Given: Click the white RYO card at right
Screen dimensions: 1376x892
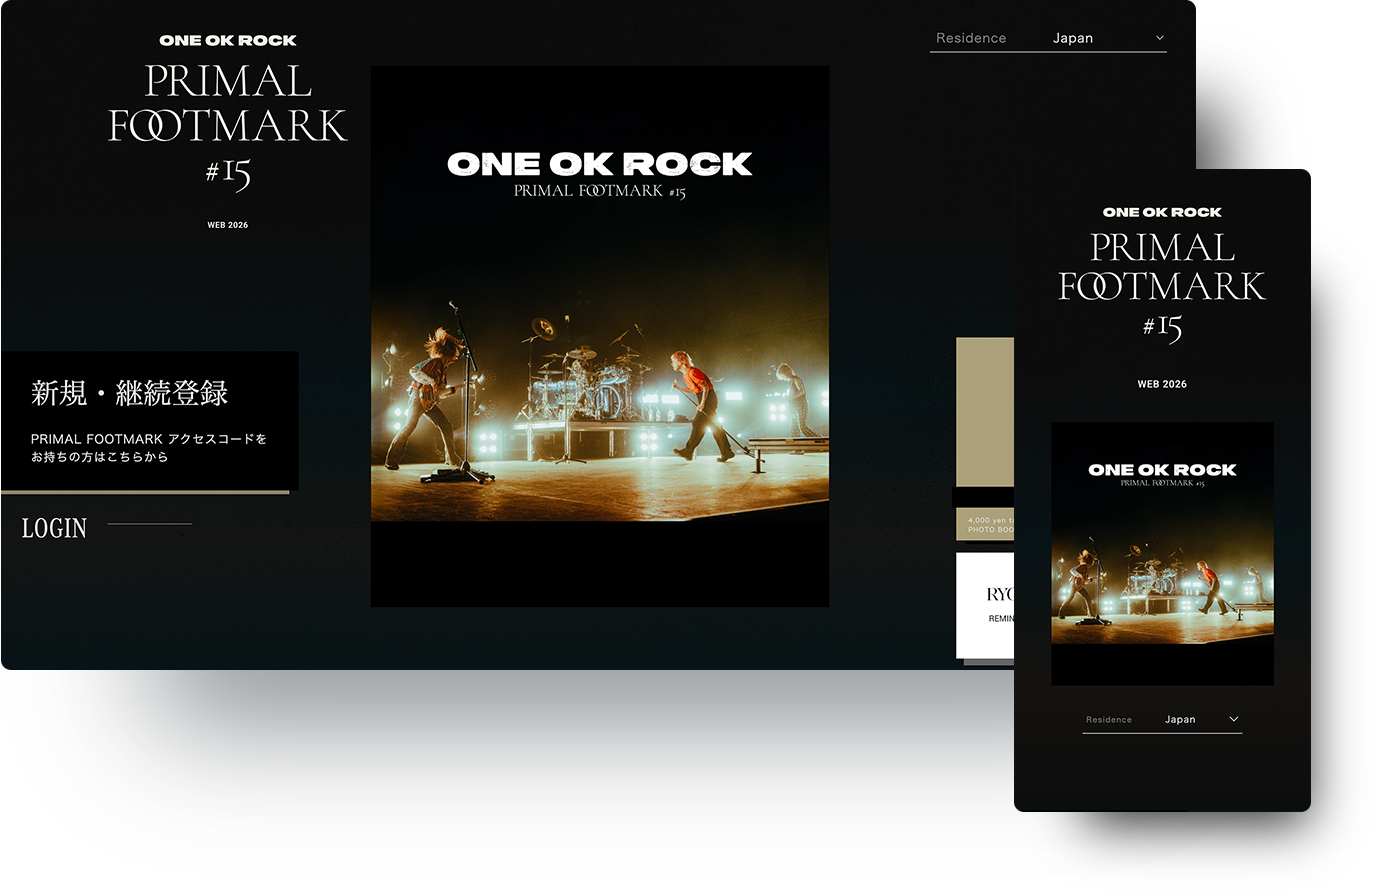Looking at the screenshot, I should pyautogui.click(x=985, y=605).
